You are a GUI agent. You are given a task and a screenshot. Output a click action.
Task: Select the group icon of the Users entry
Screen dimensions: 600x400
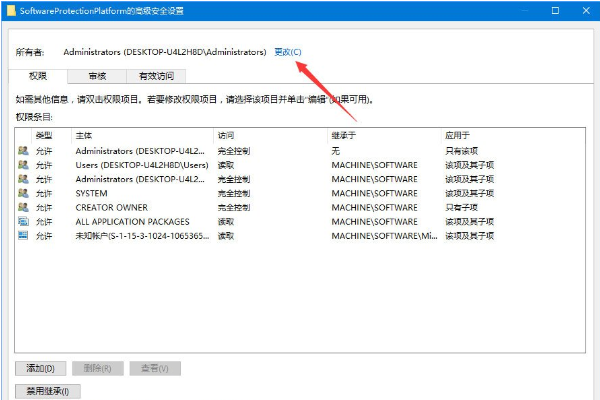(23, 165)
